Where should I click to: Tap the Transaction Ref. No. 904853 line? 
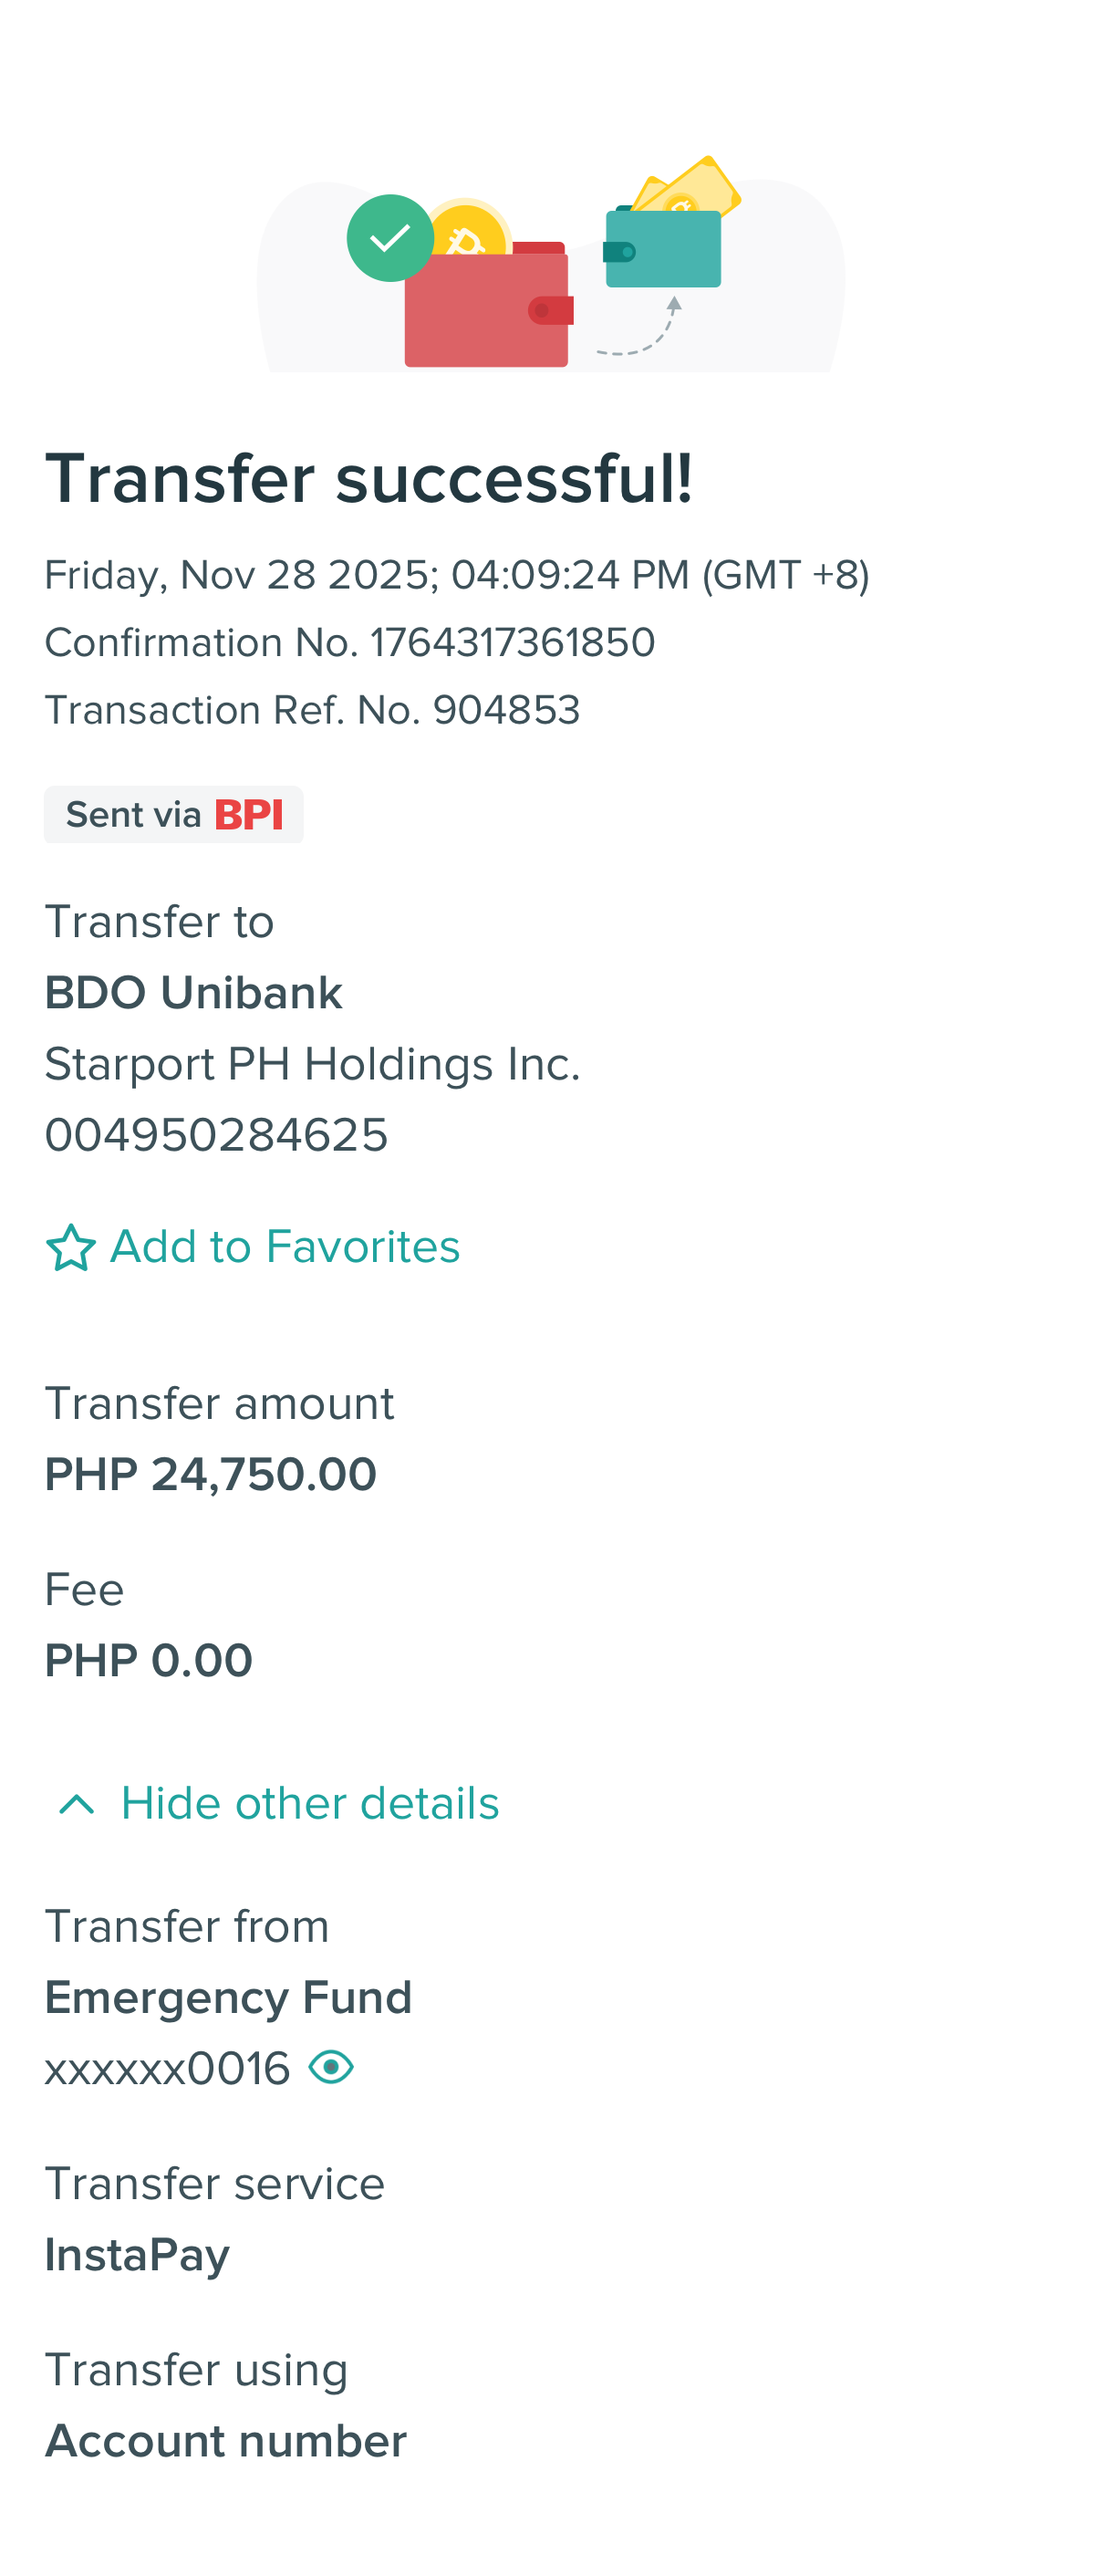[312, 710]
